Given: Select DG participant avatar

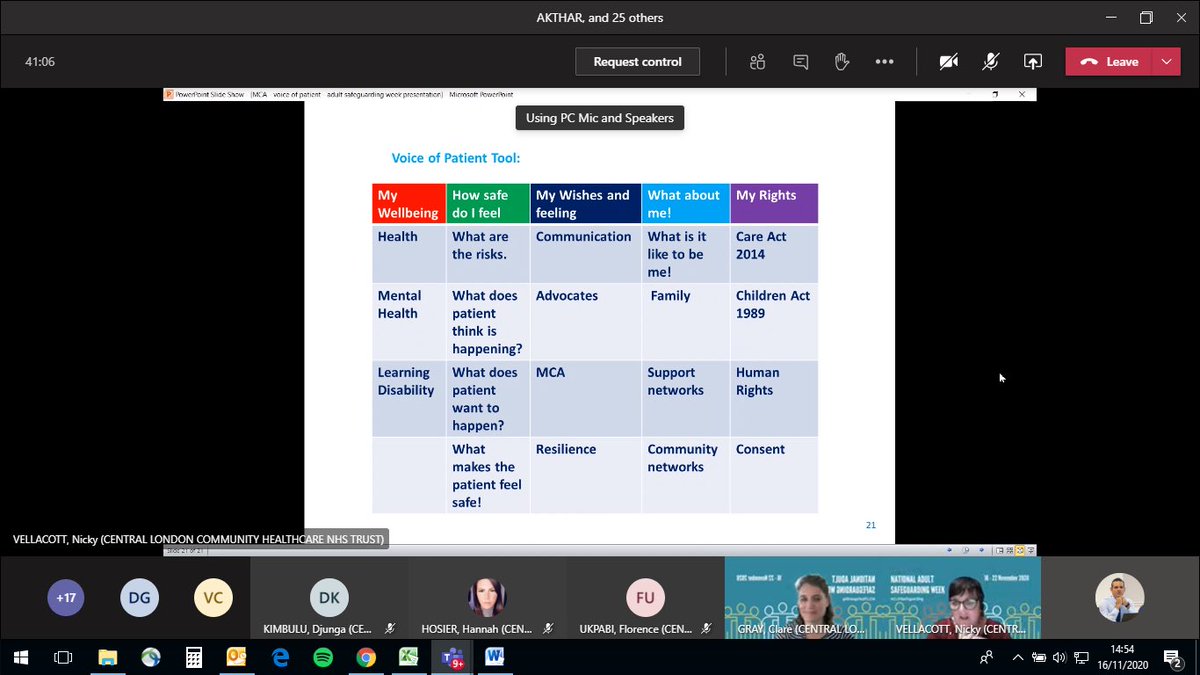Looking at the screenshot, I should 139,598.
